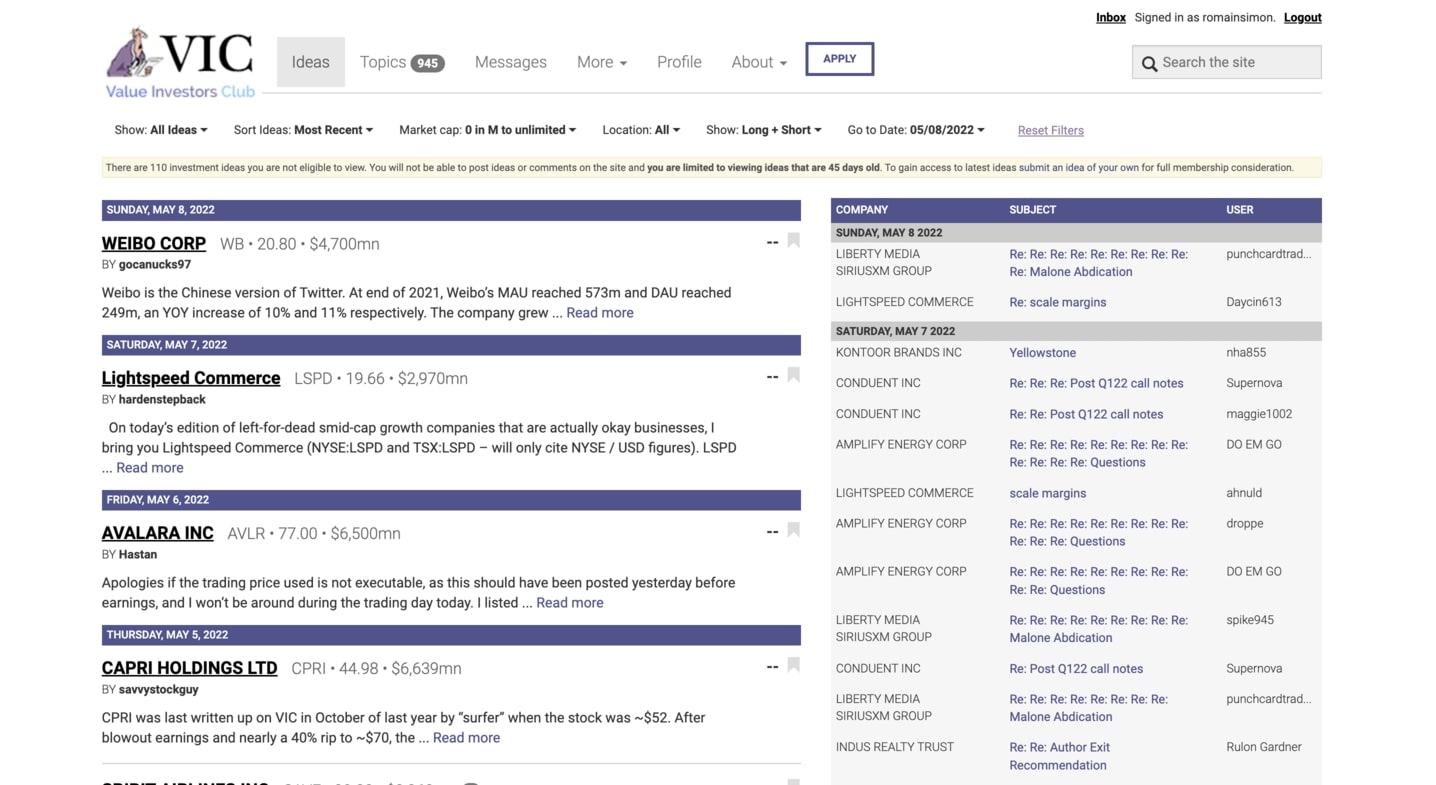Click the Topics 945 count badge
The width and height of the screenshot is (1436, 785).
[x=428, y=63]
